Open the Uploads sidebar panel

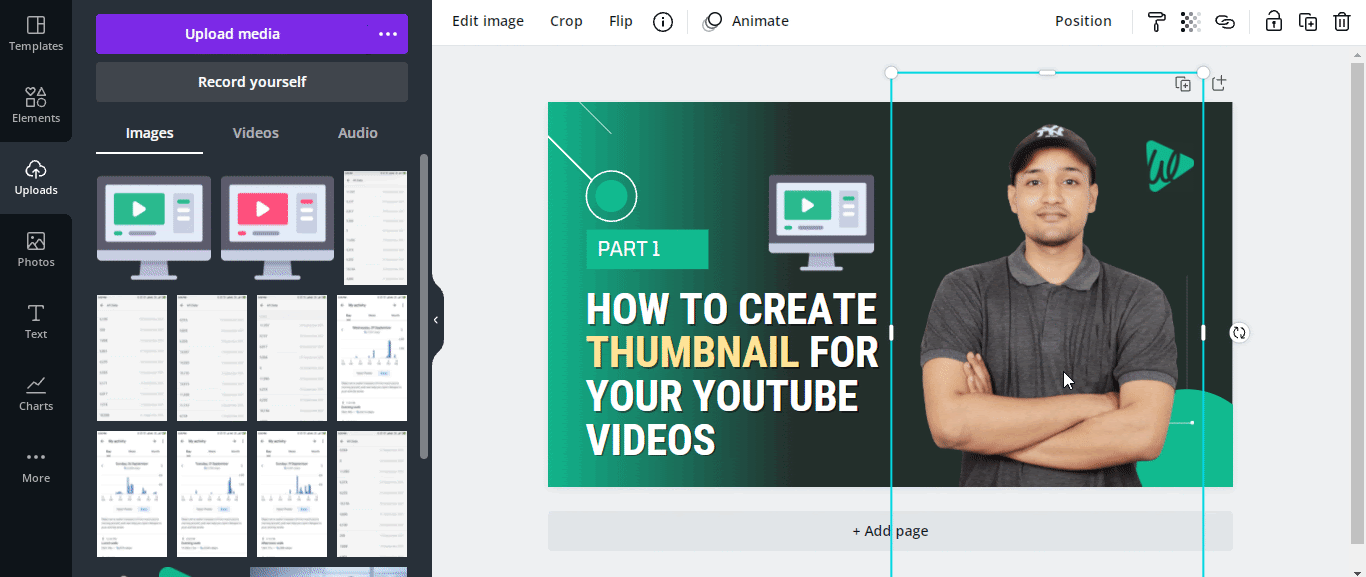click(x=36, y=178)
